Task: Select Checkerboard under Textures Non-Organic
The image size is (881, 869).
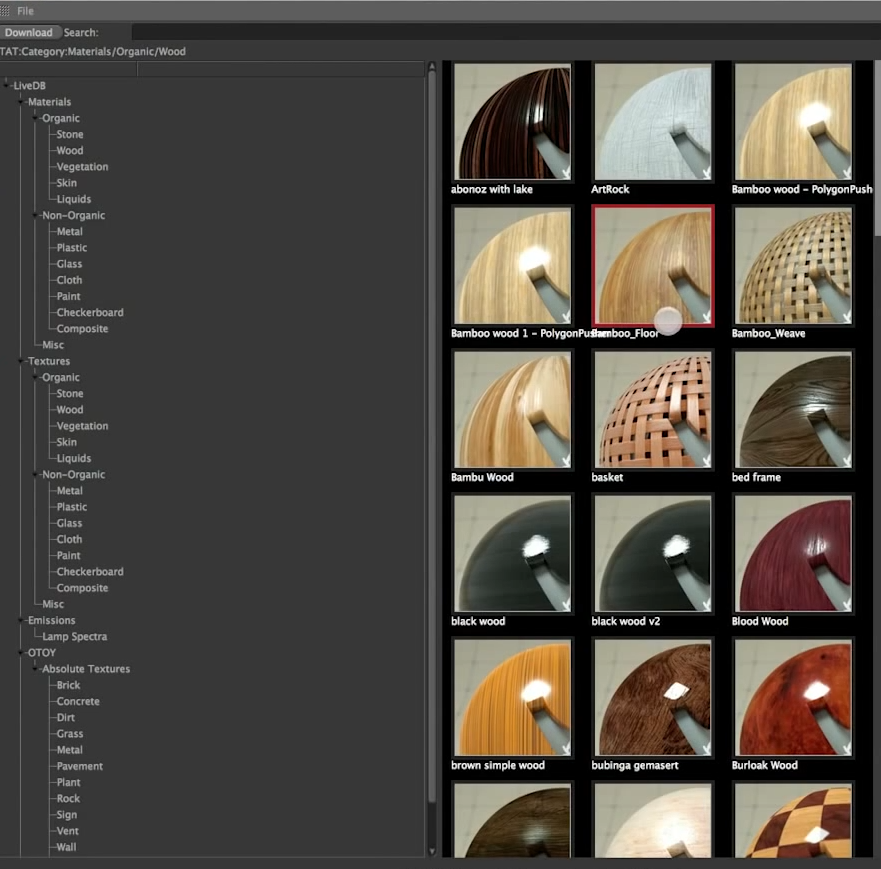Action: (x=90, y=571)
